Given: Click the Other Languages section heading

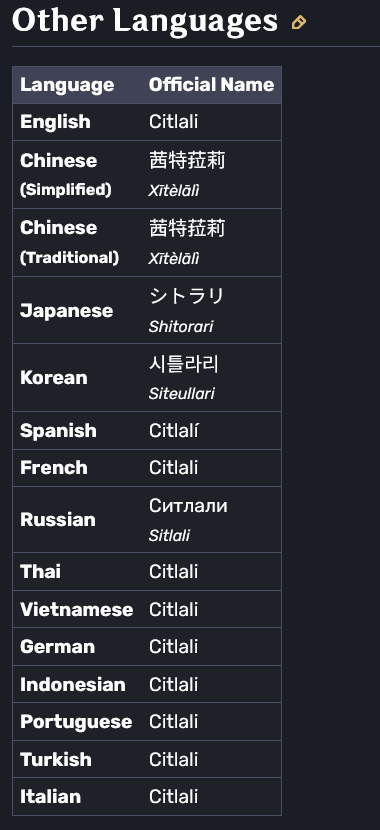Looking at the screenshot, I should click(144, 21).
